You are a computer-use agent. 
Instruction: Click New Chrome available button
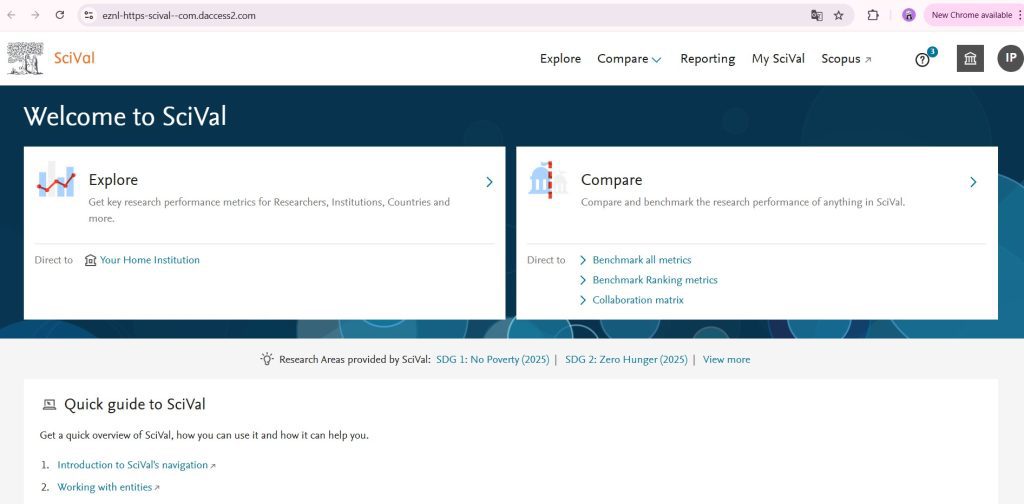tap(972, 15)
